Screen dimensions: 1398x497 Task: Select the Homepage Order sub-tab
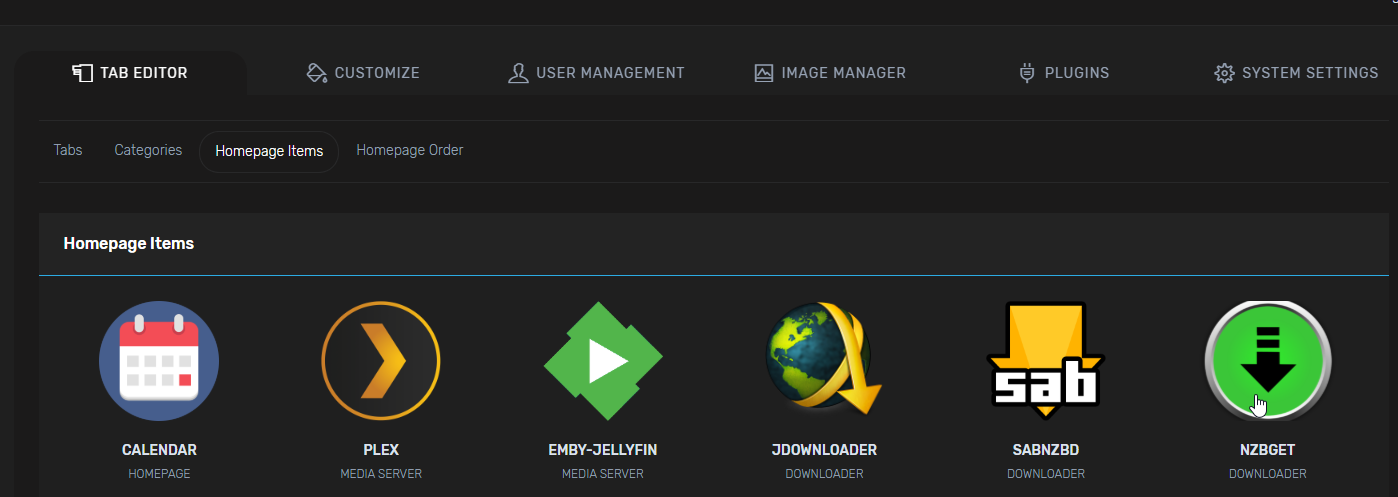410,150
